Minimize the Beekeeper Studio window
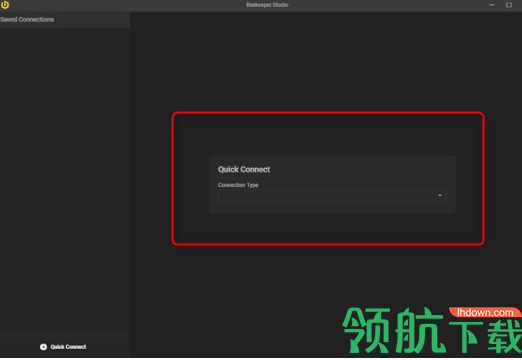Viewport: 522px width, 360px height. (x=492, y=5)
